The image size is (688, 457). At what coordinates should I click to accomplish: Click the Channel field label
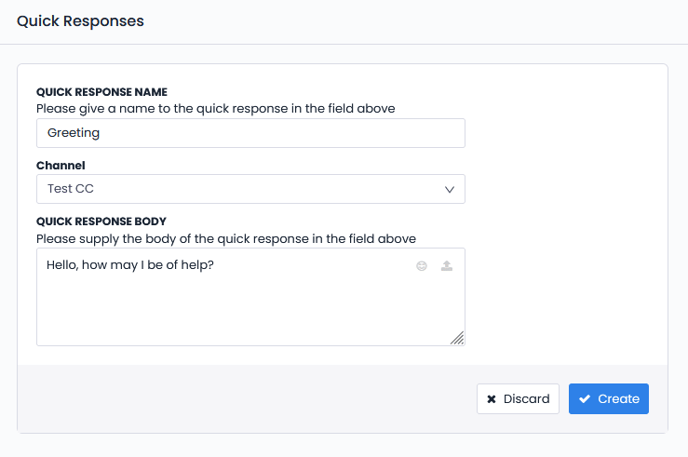point(61,165)
